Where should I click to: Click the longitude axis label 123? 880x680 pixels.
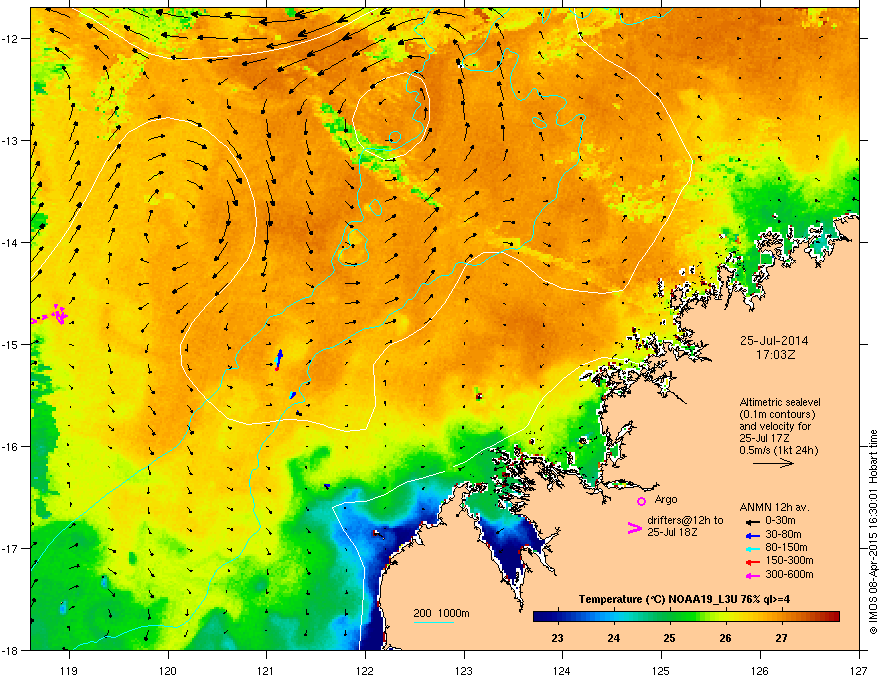click(464, 670)
